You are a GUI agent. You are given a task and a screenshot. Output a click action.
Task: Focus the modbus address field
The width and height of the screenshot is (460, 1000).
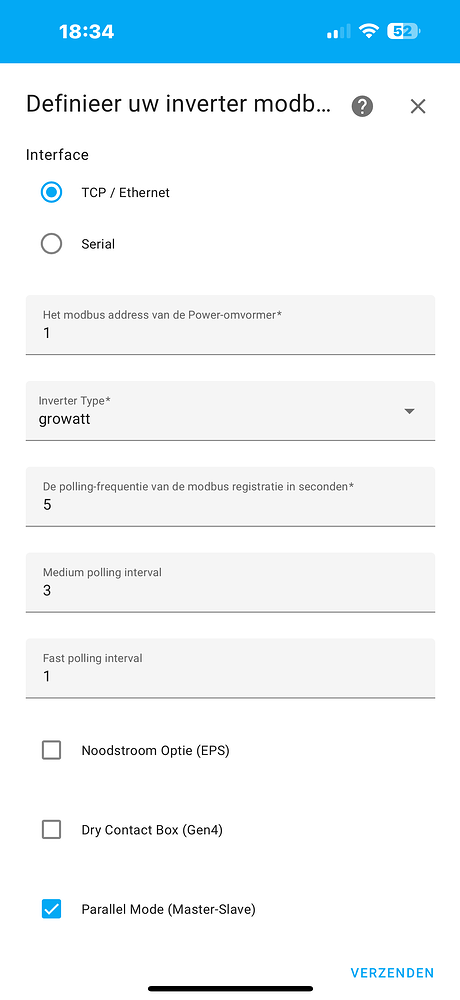[230, 325]
